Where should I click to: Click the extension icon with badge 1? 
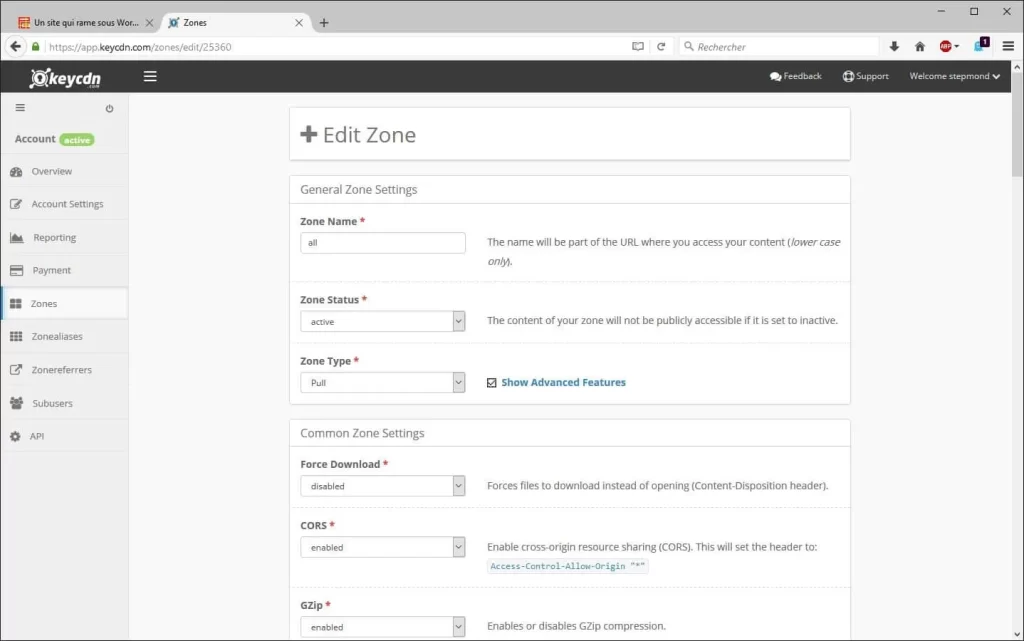982,45
